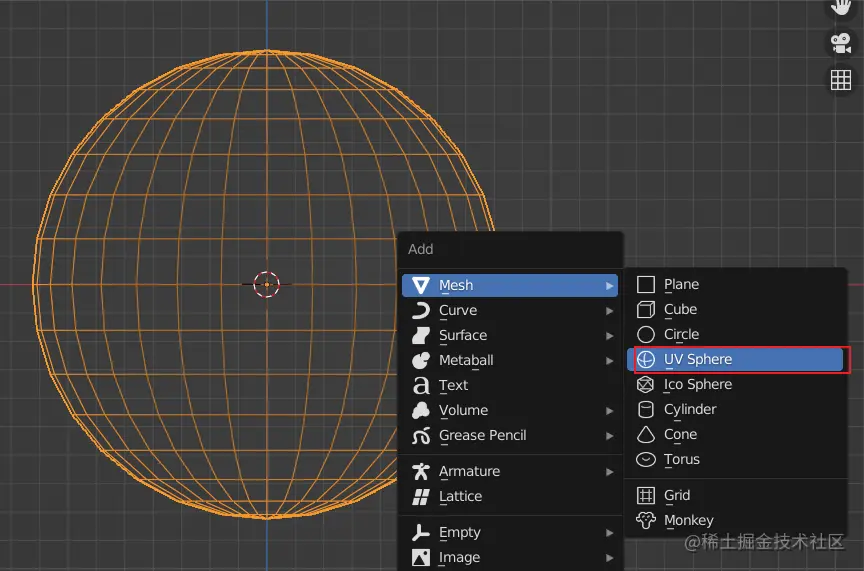The width and height of the screenshot is (864, 571).
Task: Click the Grease Pencil icon
Action: click(420, 435)
